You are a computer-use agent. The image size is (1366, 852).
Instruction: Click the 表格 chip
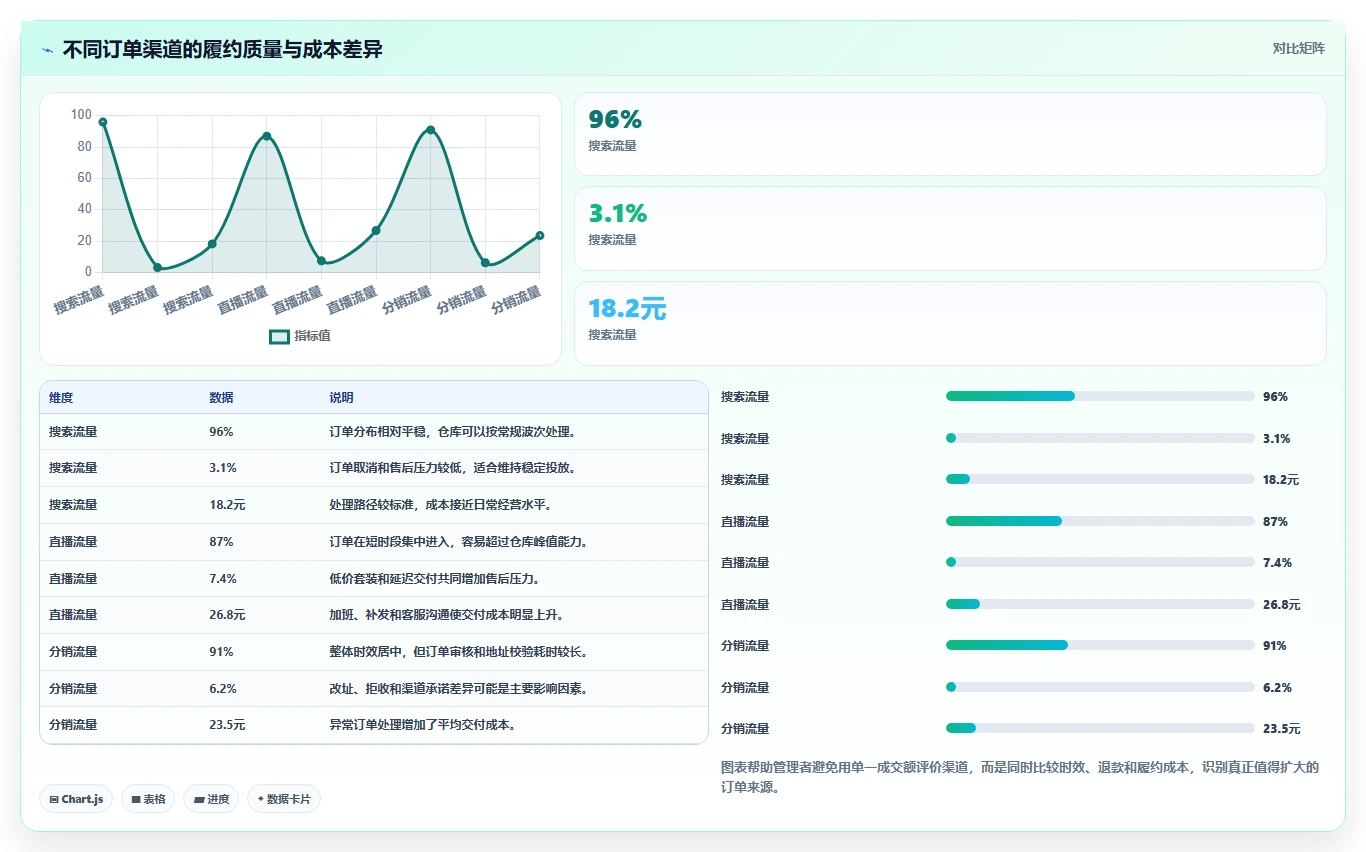(x=148, y=799)
